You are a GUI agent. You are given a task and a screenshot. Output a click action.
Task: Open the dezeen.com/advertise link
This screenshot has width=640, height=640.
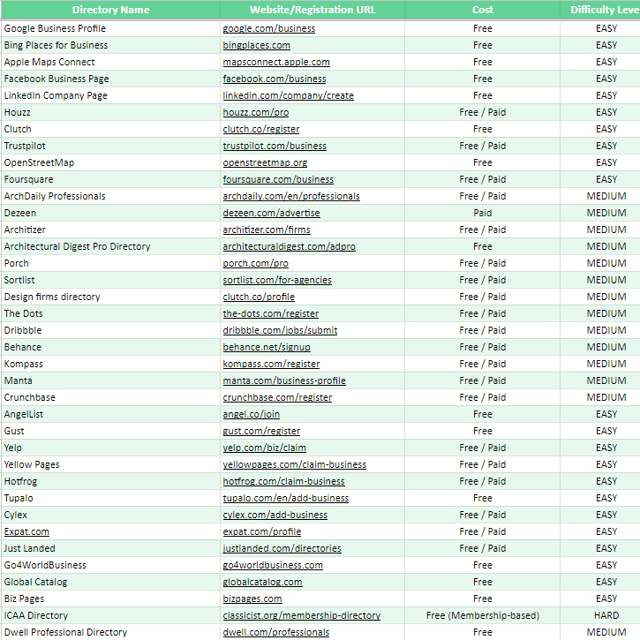click(271, 213)
